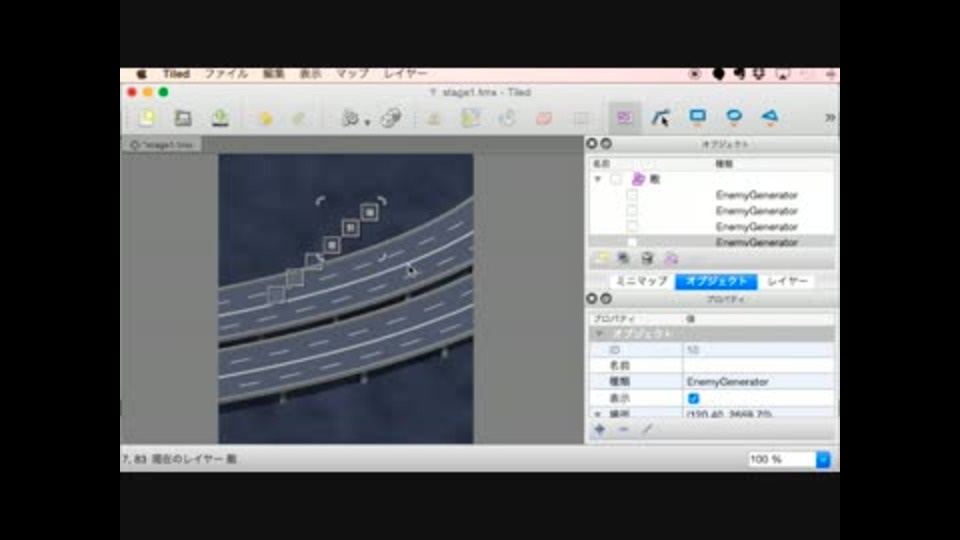Switch to the レイヤー tab
This screenshot has height=540, width=960.
[787, 281]
